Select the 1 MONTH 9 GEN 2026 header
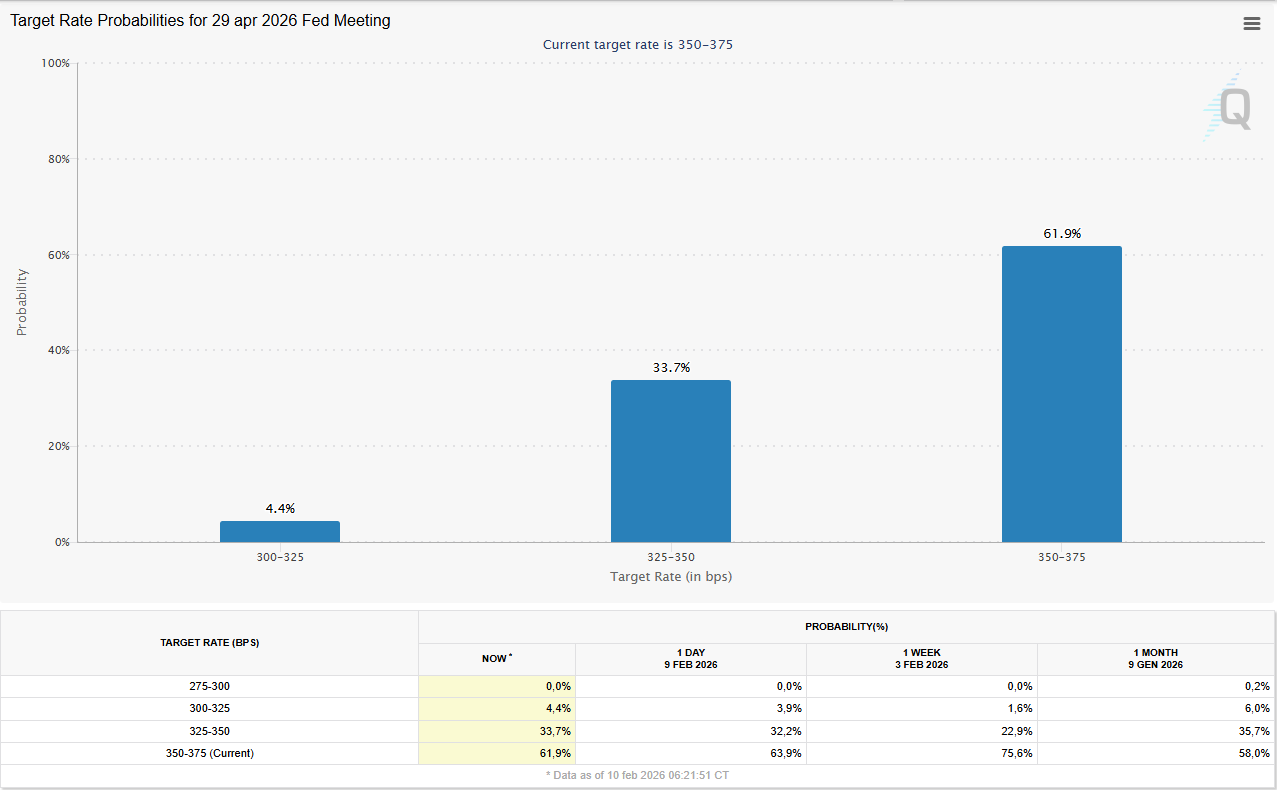The image size is (1277, 790). (x=1155, y=658)
